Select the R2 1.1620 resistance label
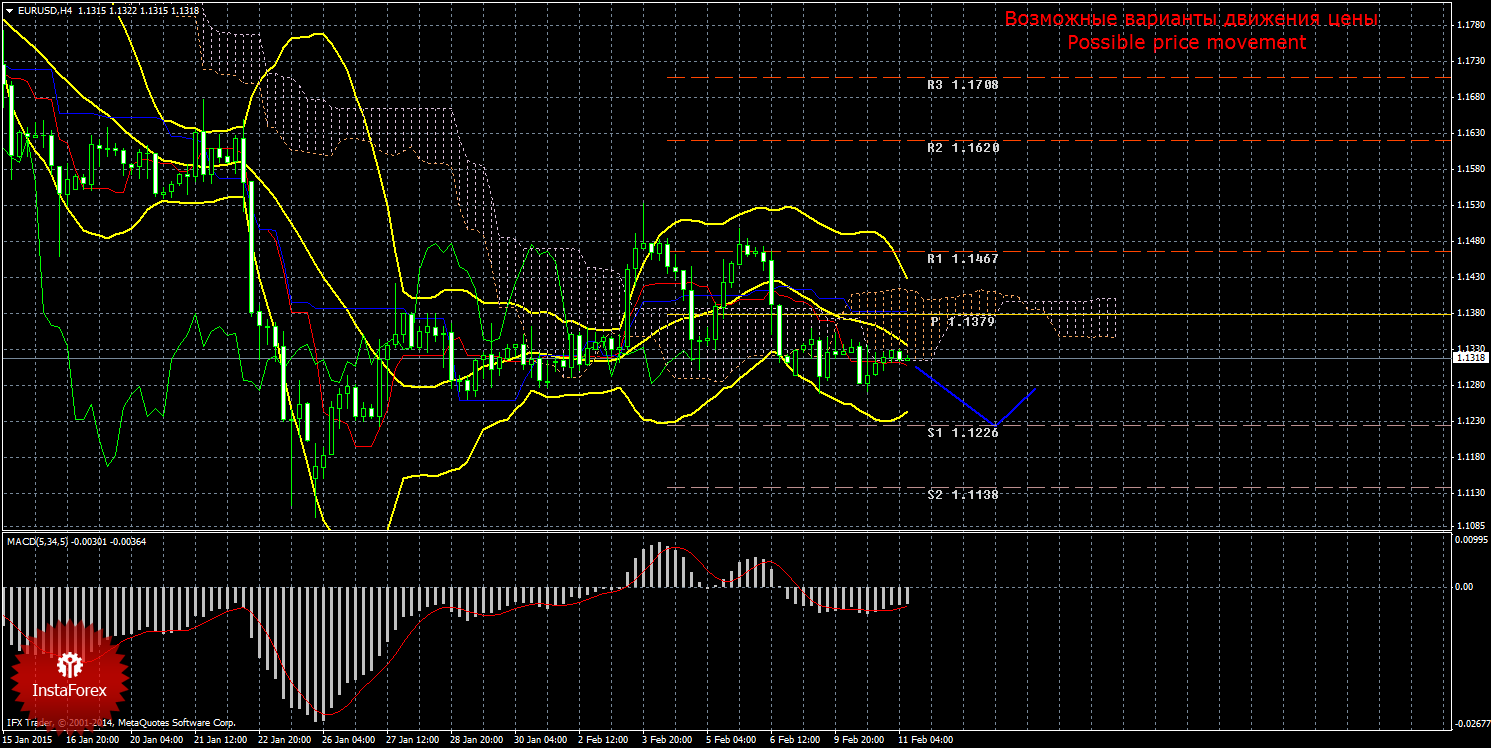Screen dimensions: 1491x748 point(962,147)
